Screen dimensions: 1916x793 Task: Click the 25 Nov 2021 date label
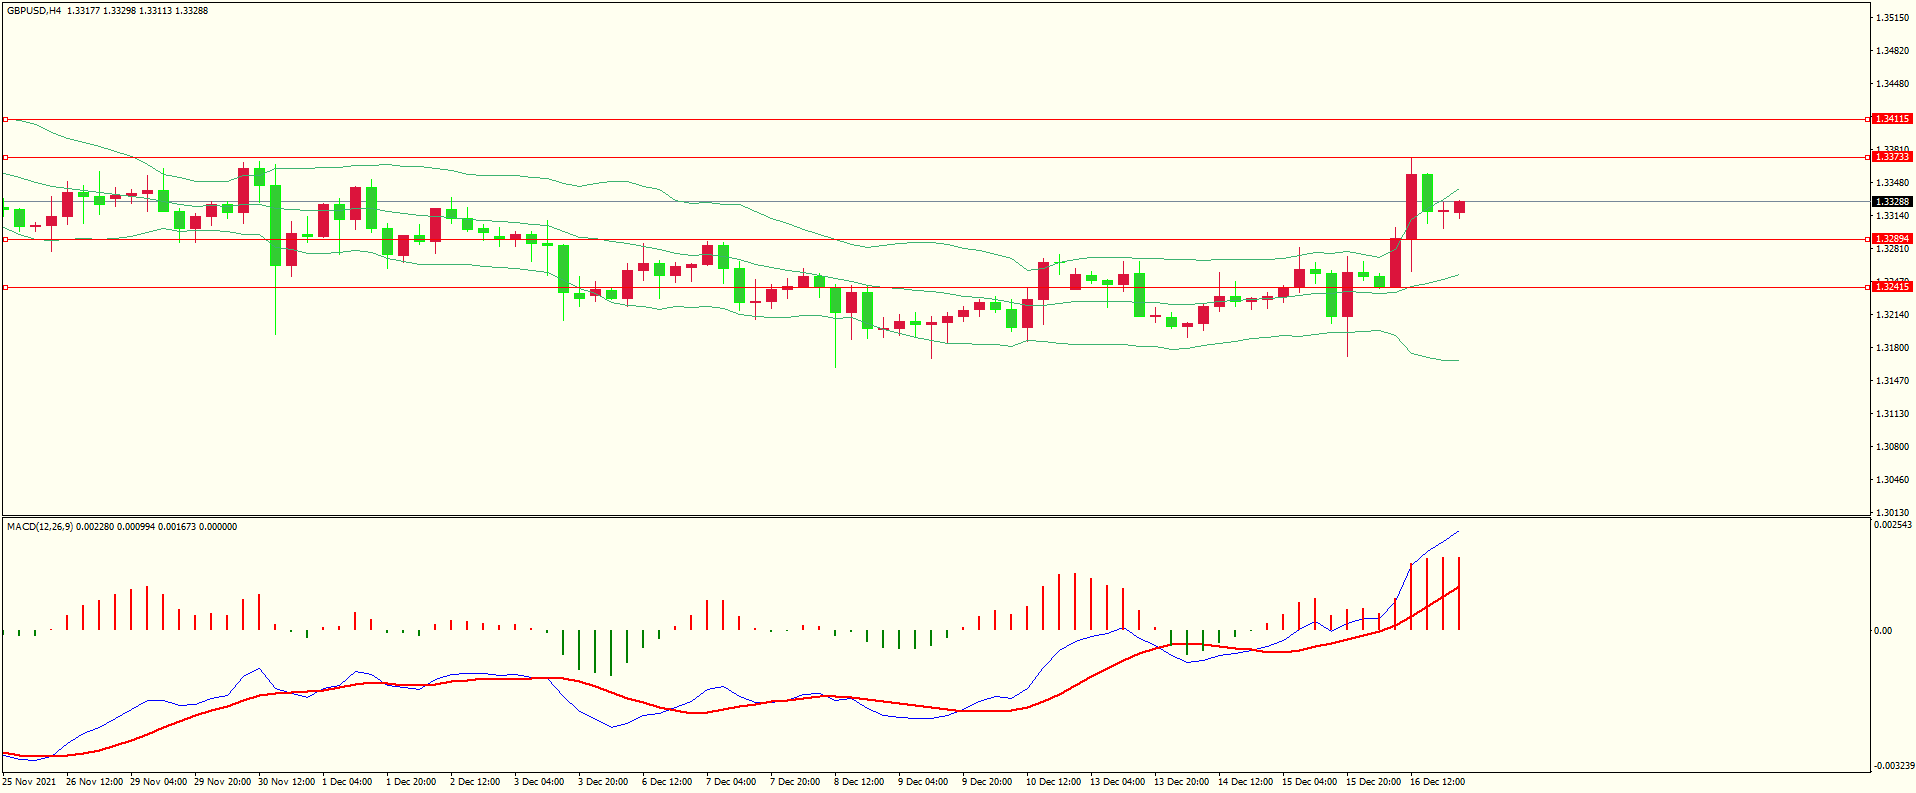(x=30, y=782)
